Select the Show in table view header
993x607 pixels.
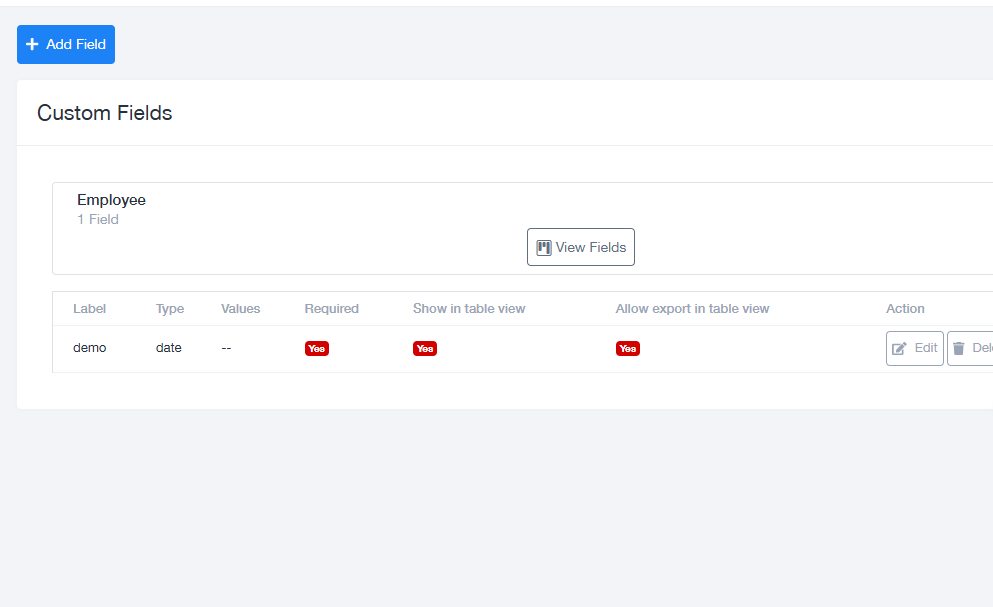coord(469,309)
